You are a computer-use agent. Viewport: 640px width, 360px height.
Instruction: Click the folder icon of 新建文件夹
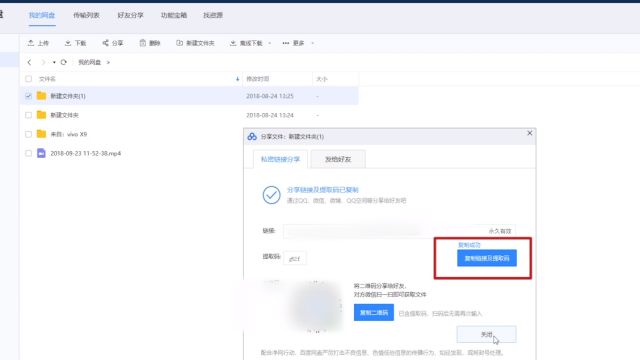(41, 115)
